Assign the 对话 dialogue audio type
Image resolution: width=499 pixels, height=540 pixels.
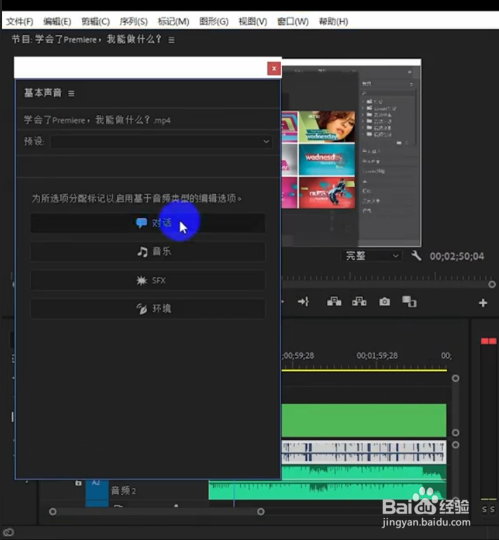(148, 223)
